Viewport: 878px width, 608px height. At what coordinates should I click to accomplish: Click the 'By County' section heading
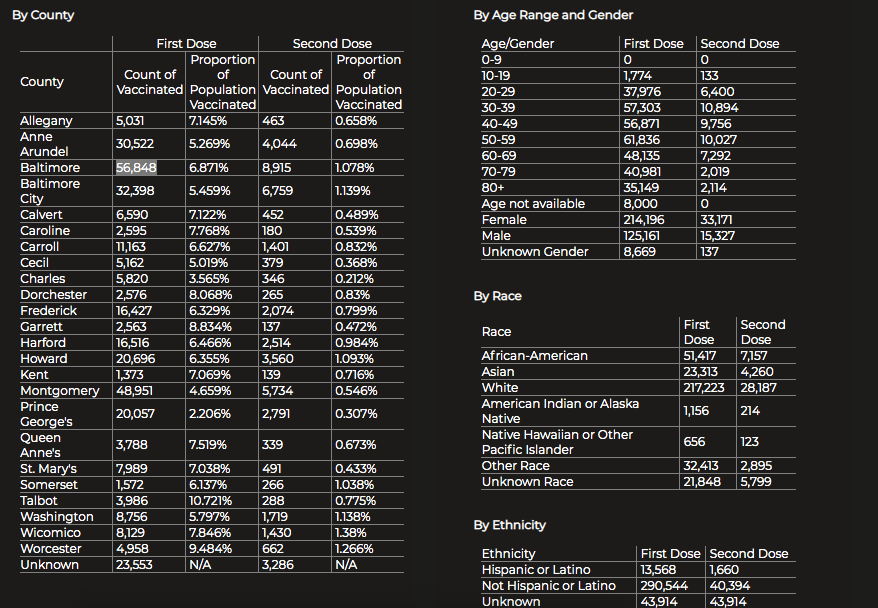43,16
